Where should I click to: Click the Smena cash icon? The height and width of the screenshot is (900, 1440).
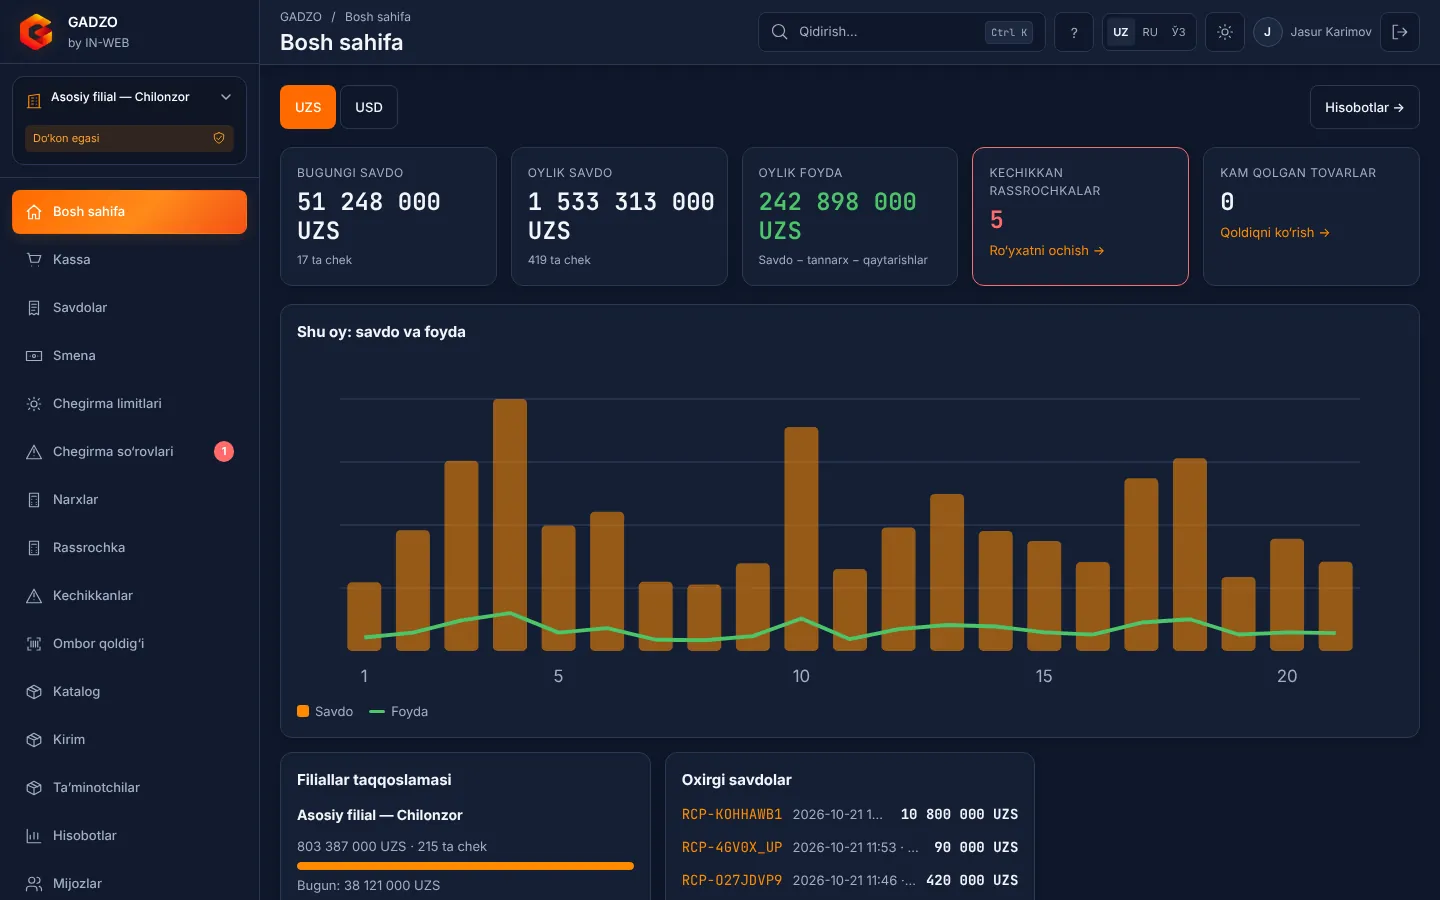click(x=34, y=356)
